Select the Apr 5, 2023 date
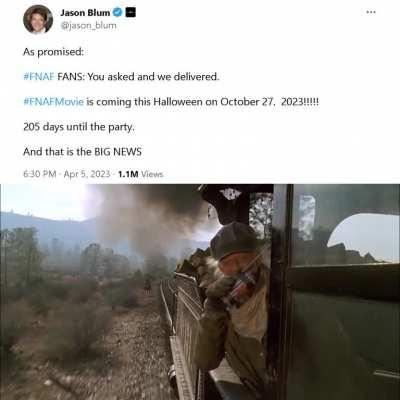Viewport: 400px width, 400px height. 87,174
